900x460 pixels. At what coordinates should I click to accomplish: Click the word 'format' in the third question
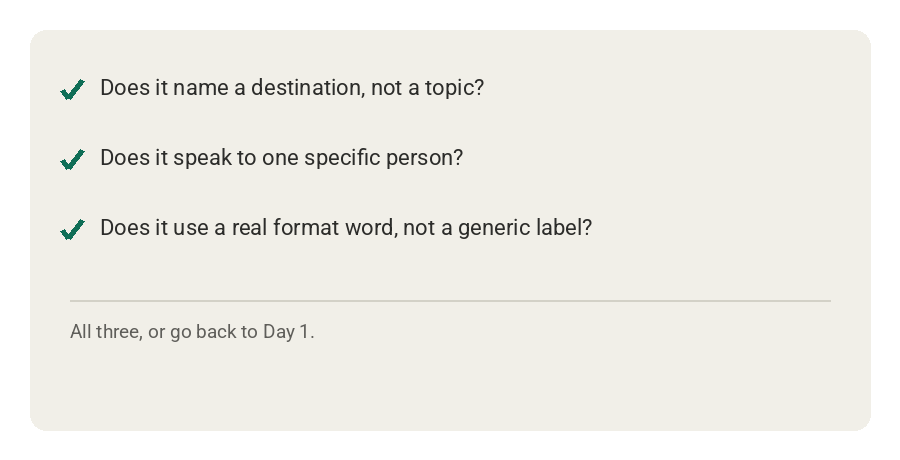click(x=306, y=228)
